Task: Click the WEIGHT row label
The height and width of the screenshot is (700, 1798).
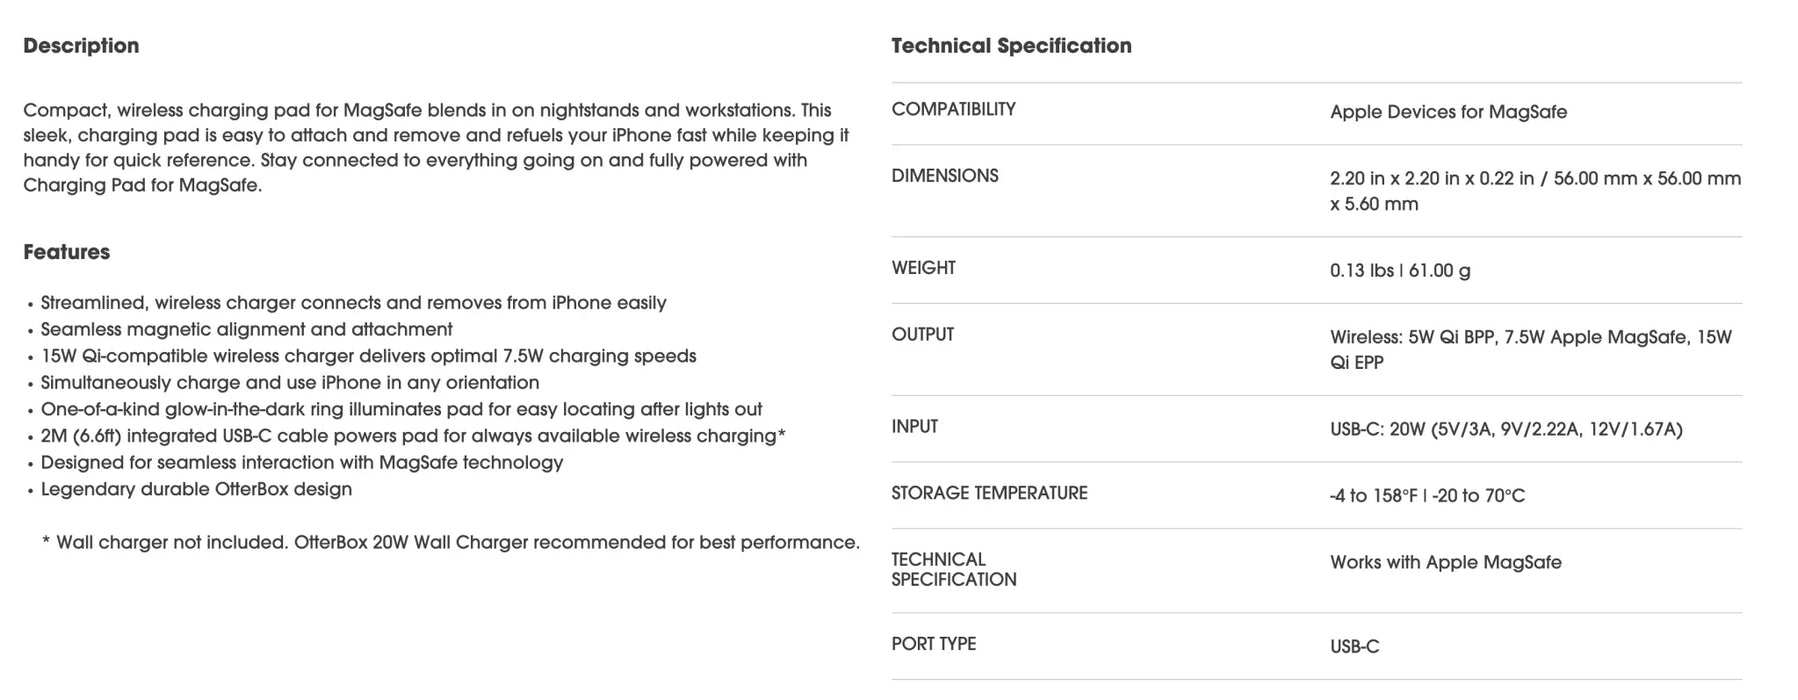Action: click(x=923, y=268)
